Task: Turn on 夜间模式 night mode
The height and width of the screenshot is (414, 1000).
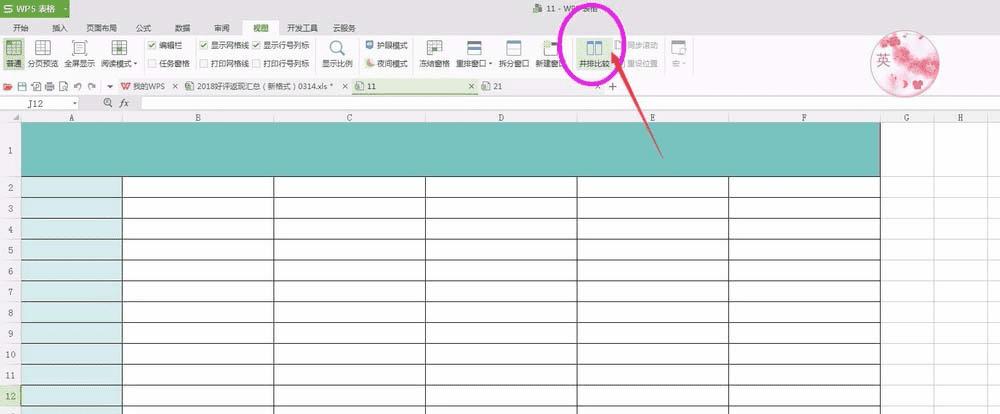Action: [x=386, y=64]
